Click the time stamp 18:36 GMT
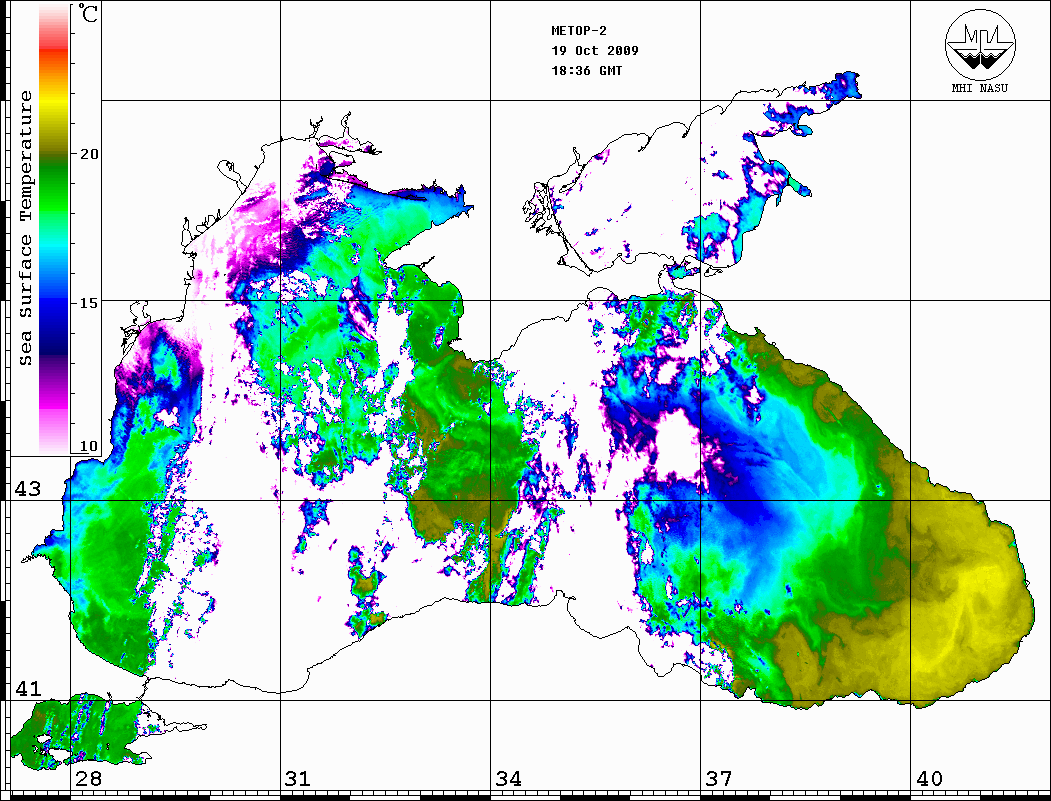 click(x=586, y=70)
